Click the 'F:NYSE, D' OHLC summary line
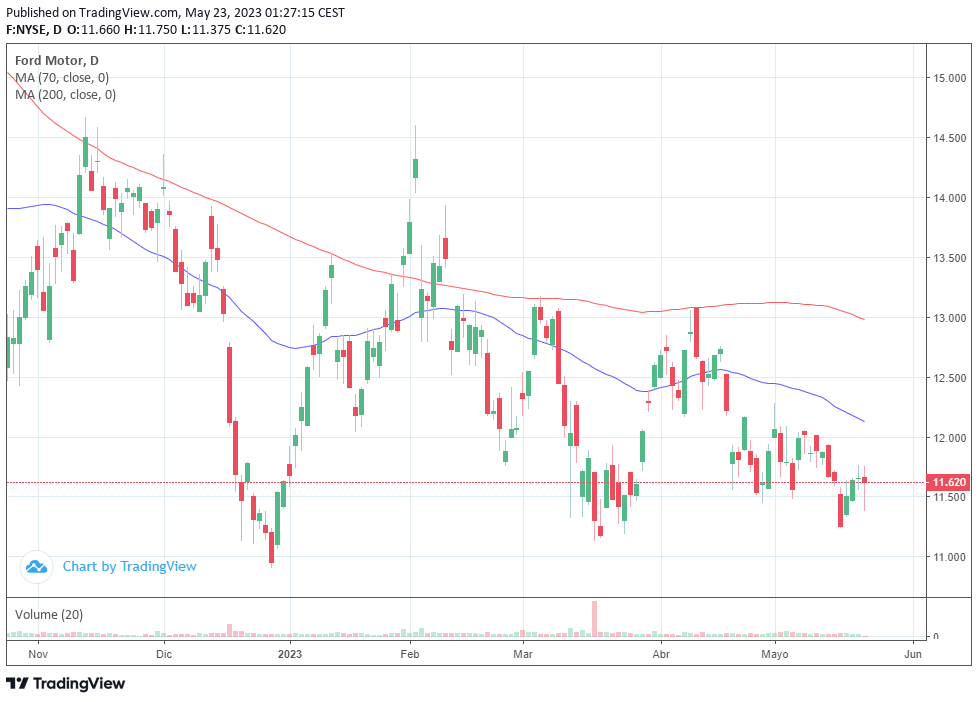 pyautogui.click(x=146, y=29)
